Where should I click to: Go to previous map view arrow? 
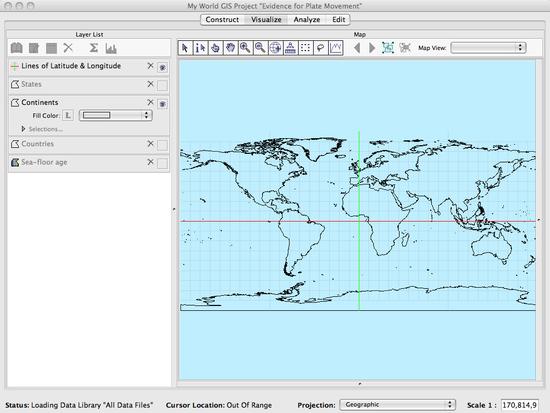pos(357,48)
